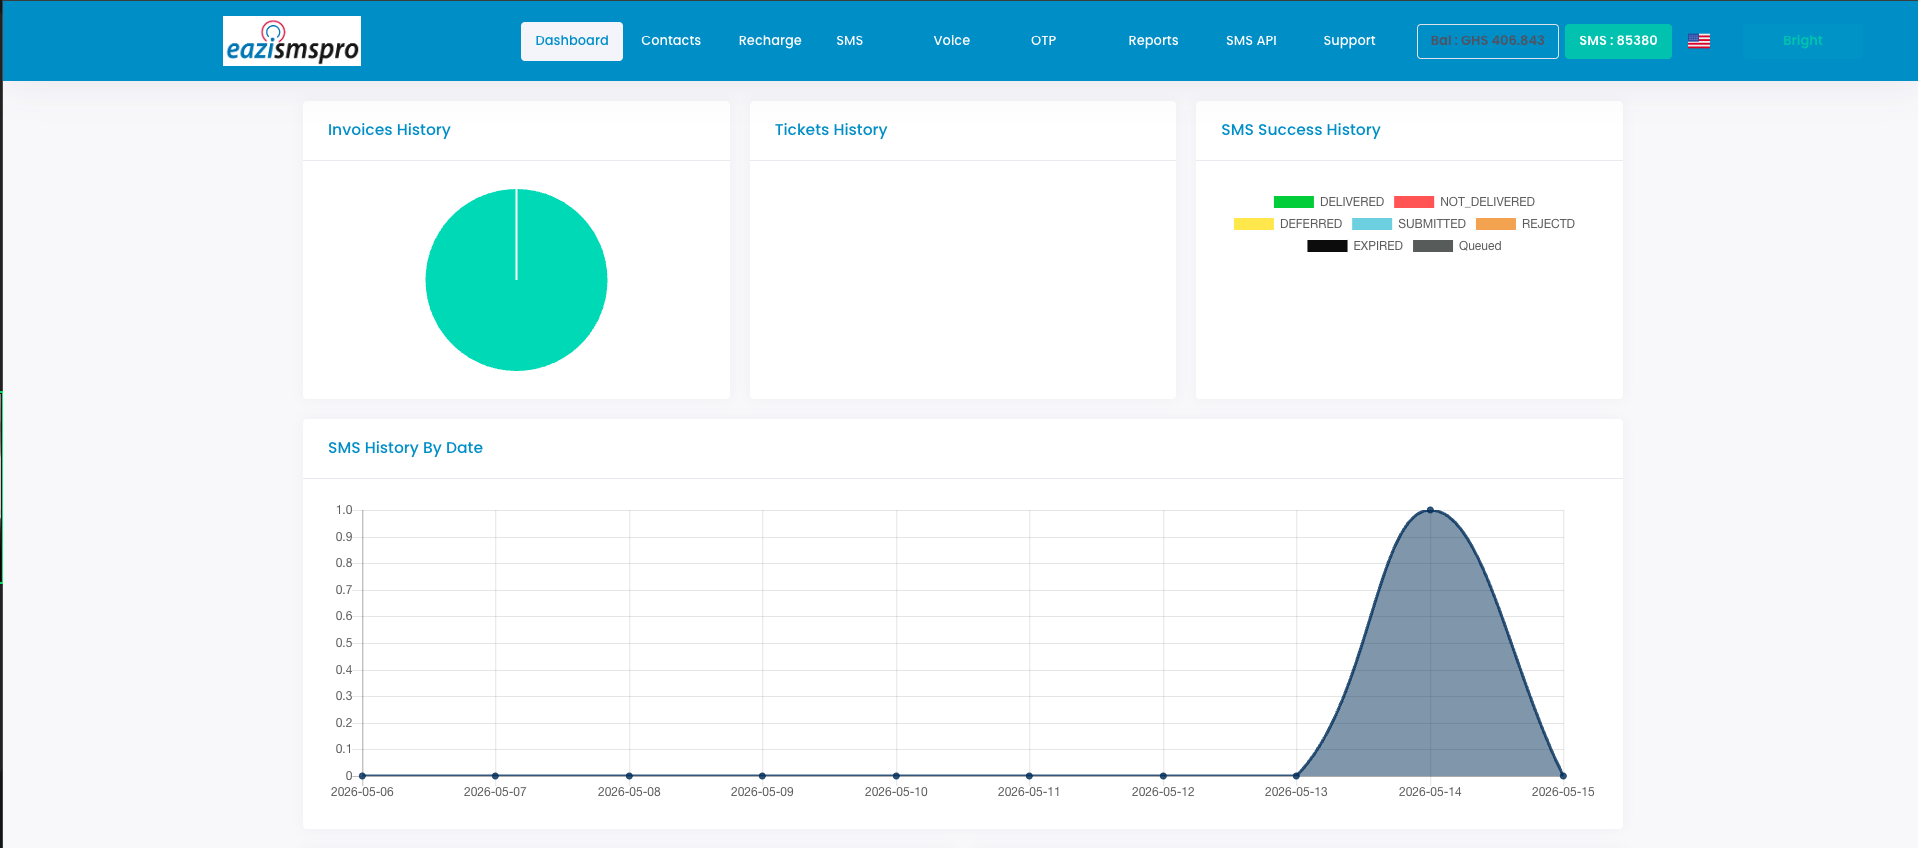Click the 2026-05-06 data point

(x=362, y=776)
